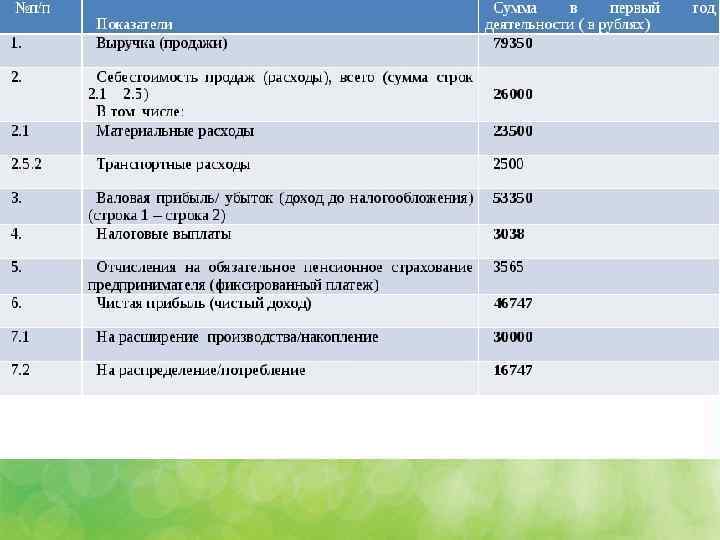Select the value 3038

[508, 234]
